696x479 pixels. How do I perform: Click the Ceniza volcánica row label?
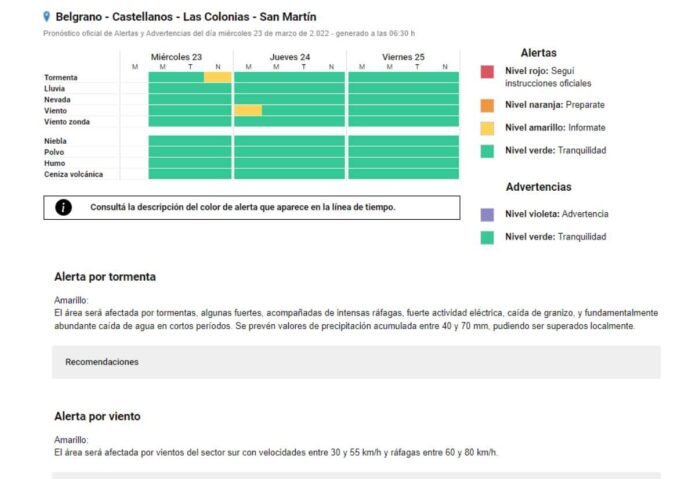(73, 174)
